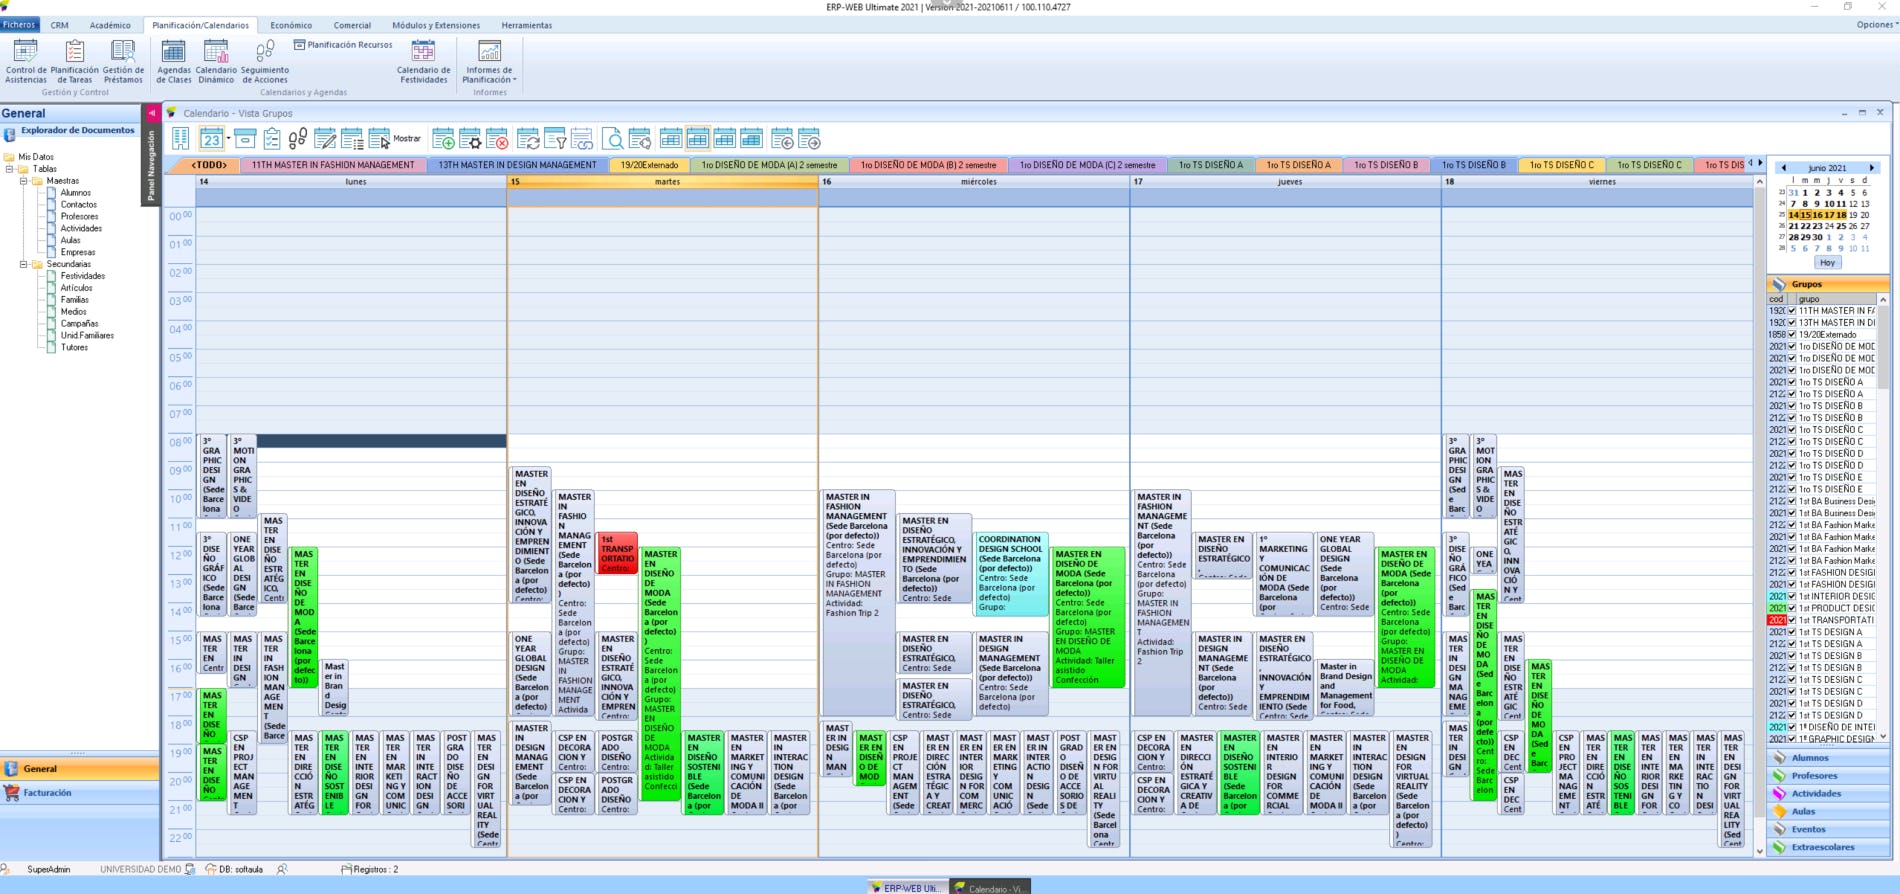The height and width of the screenshot is (894, 1900).
Task: Collapse the Maestras tree node
Action: [24, 181]
